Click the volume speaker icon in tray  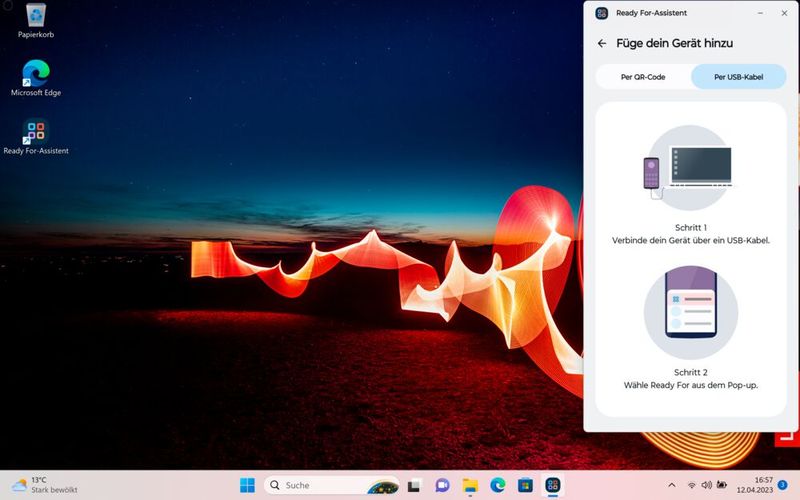[x=707, y=485]
